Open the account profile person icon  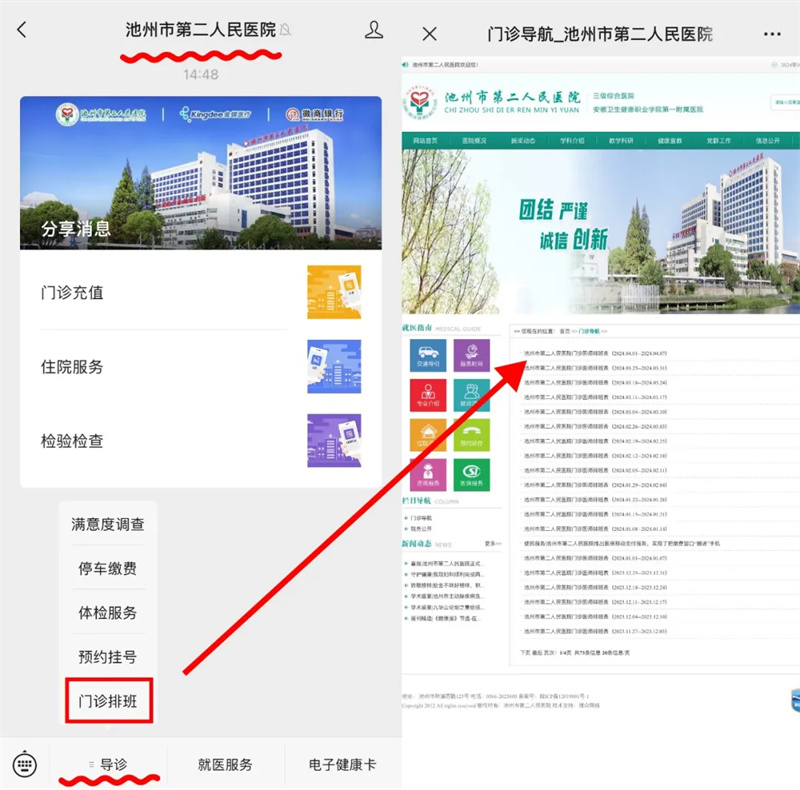click(374, 31)
